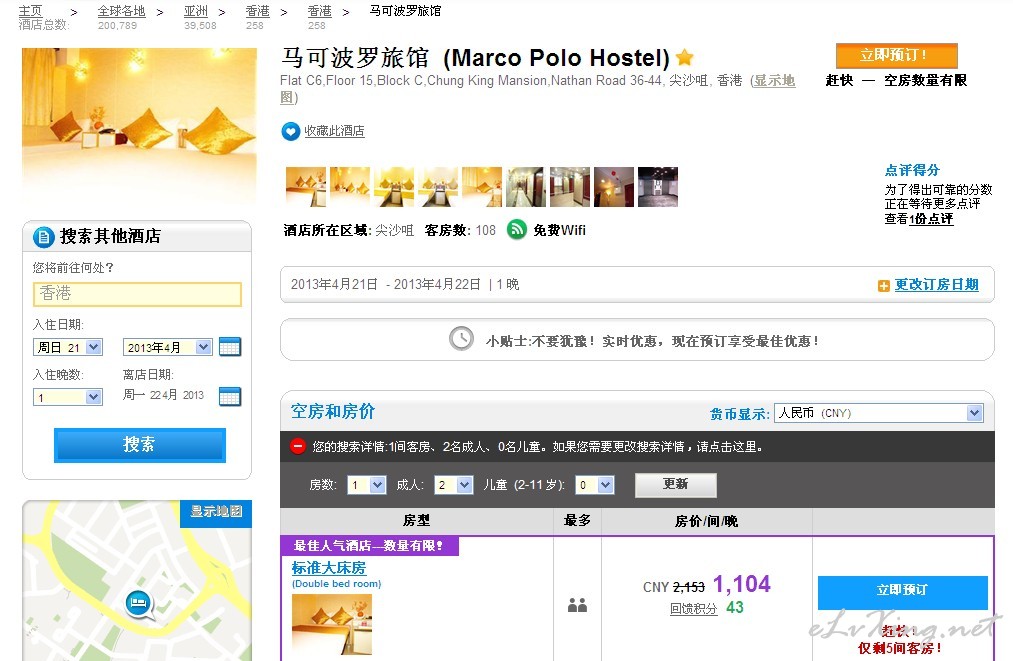Click the gold star rating icon
Screen dimensions: 1013x661
coord(684,58)
